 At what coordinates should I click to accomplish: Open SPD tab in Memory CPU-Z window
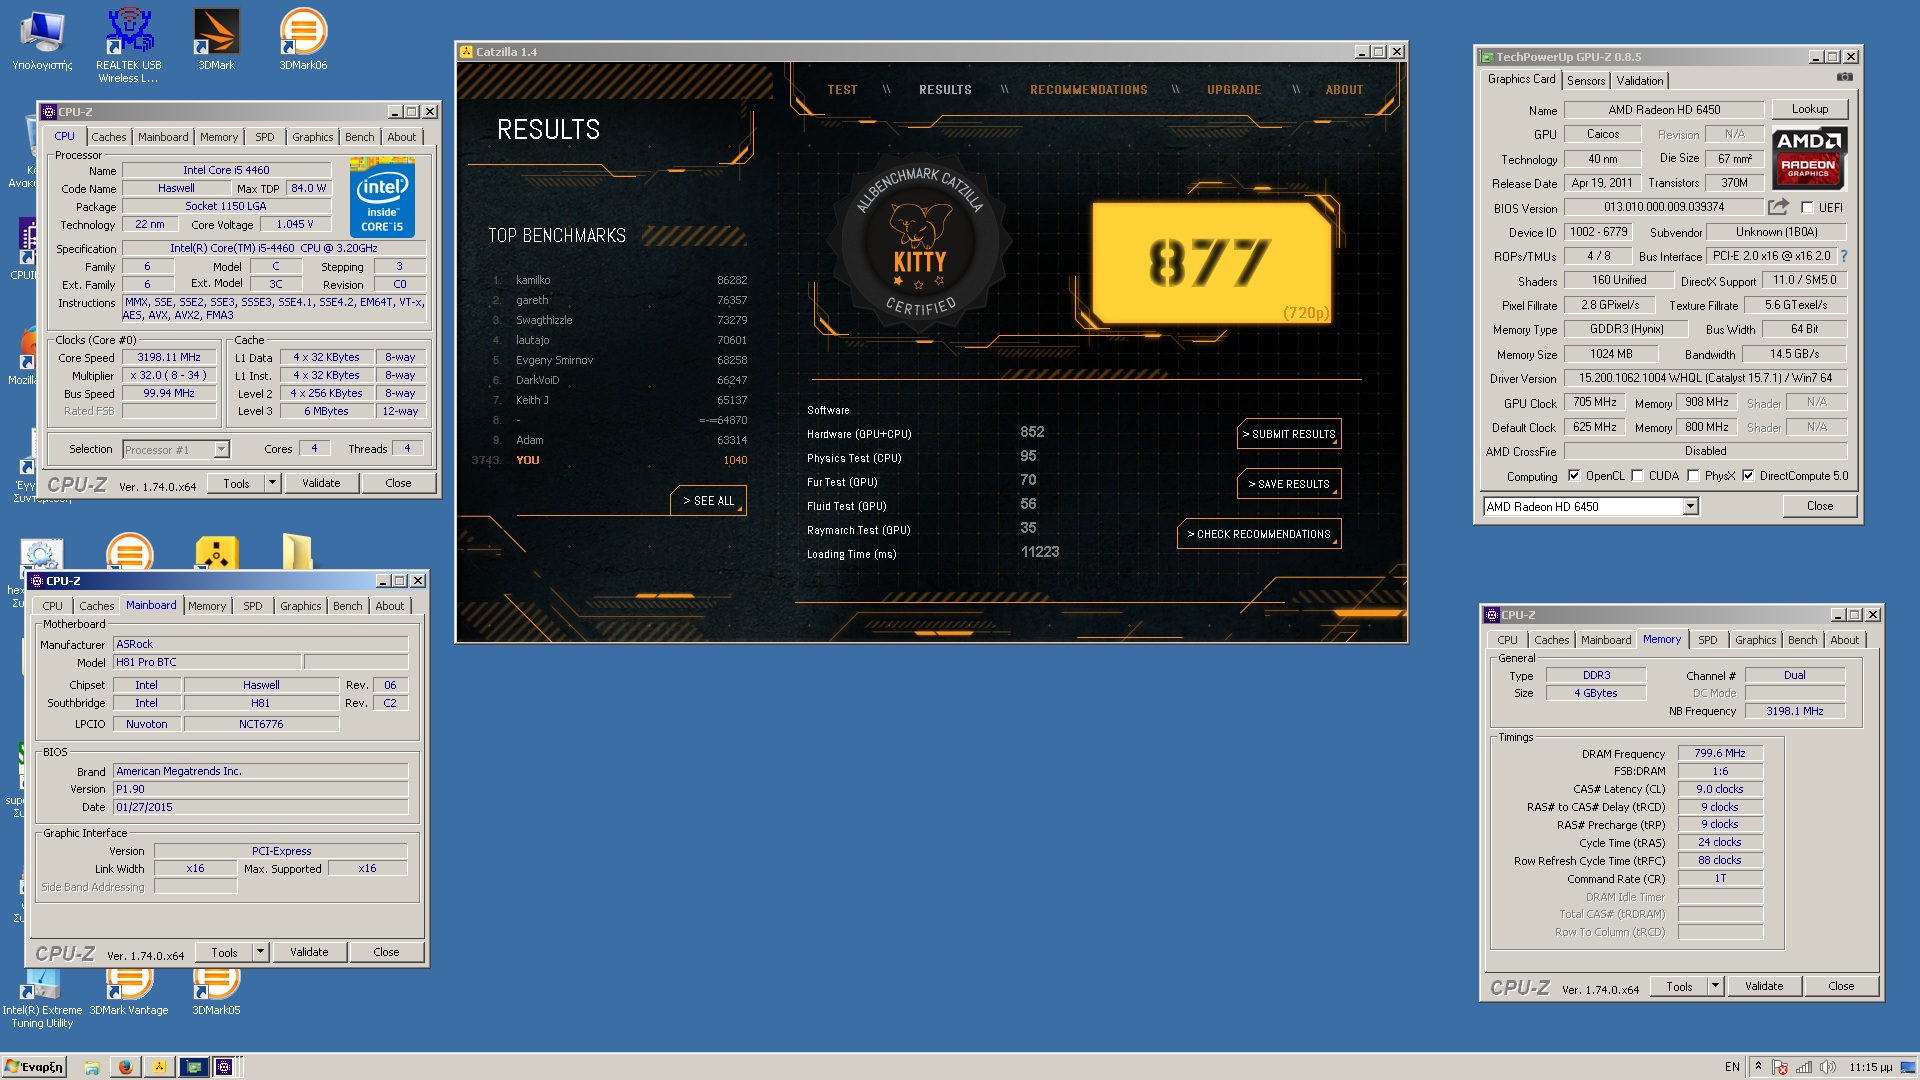click(x=1708, y=640)
